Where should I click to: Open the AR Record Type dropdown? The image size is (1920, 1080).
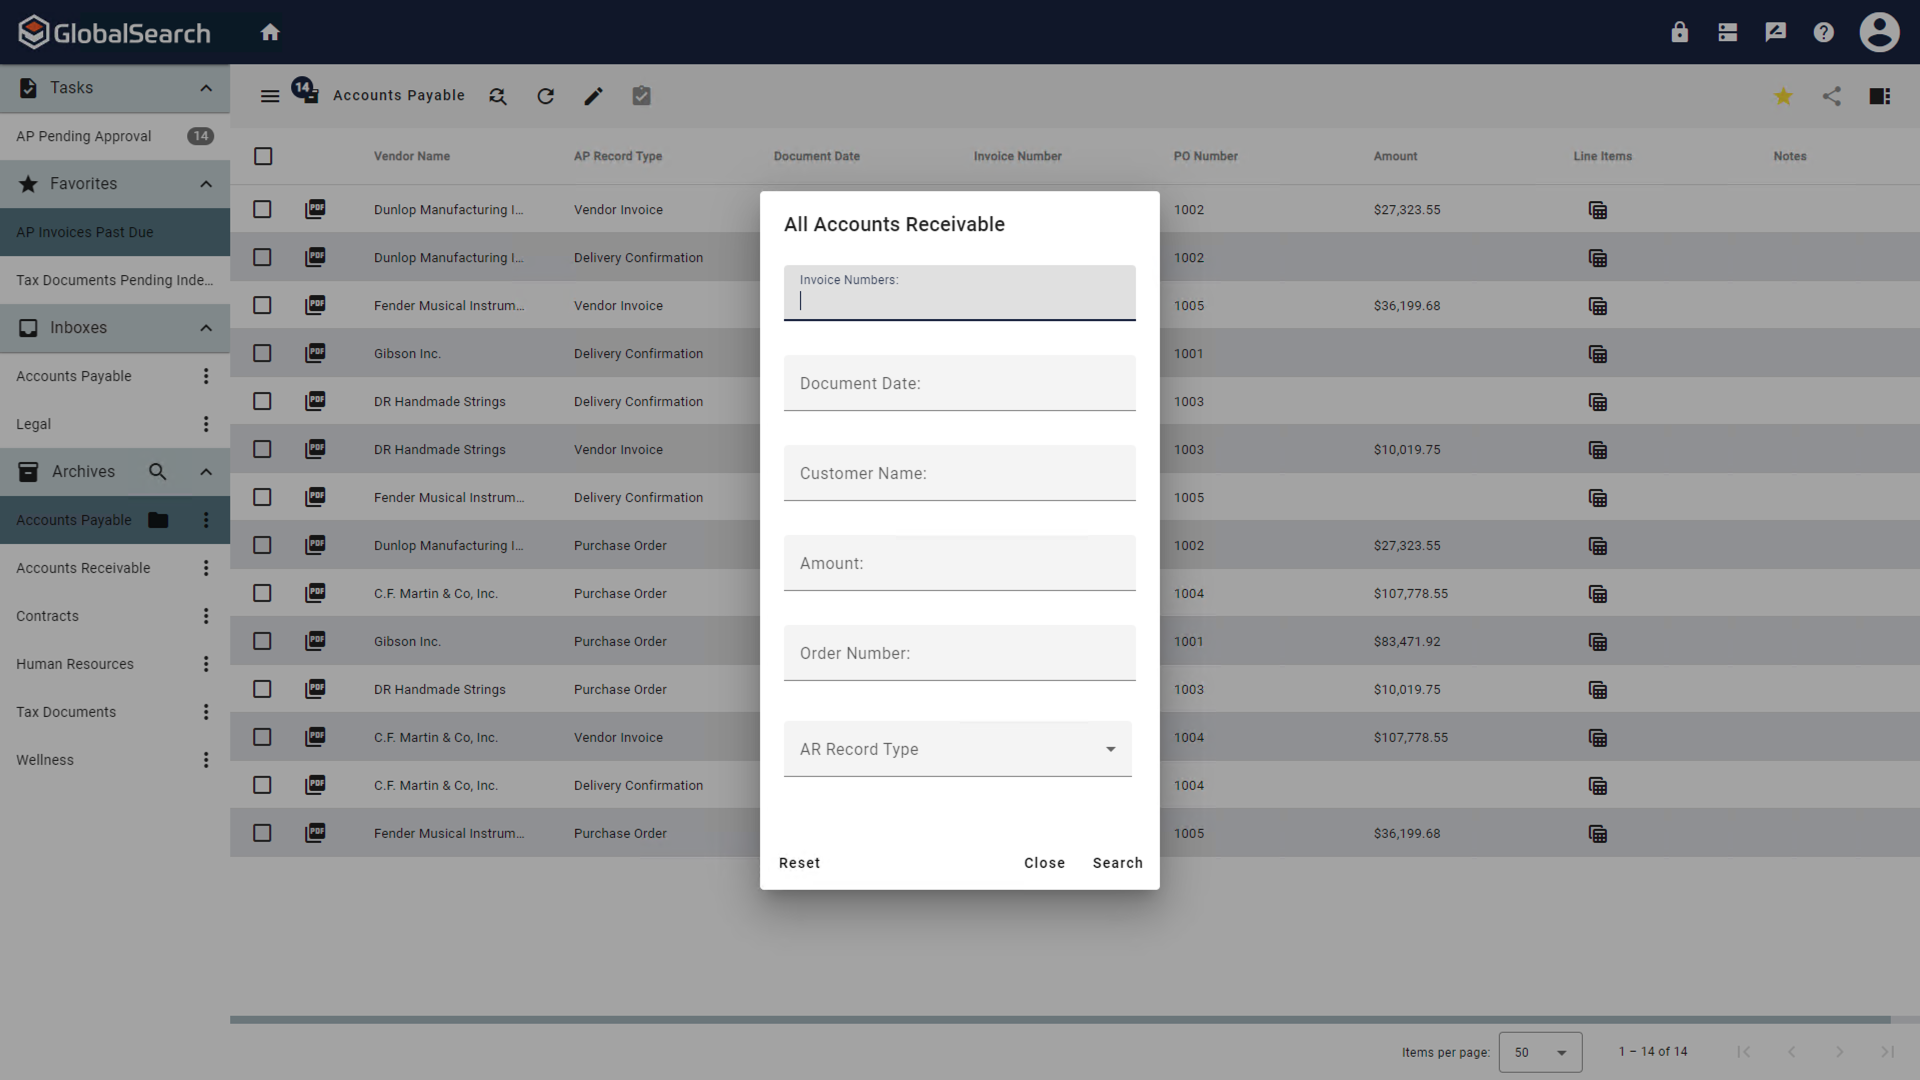957,749
